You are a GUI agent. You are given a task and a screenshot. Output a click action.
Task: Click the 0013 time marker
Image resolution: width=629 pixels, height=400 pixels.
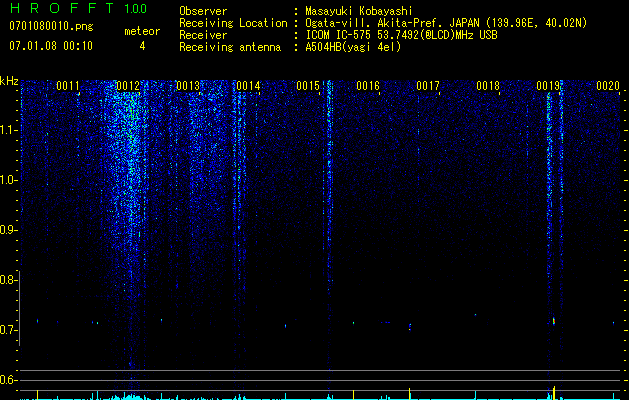(x=188, y=86)
